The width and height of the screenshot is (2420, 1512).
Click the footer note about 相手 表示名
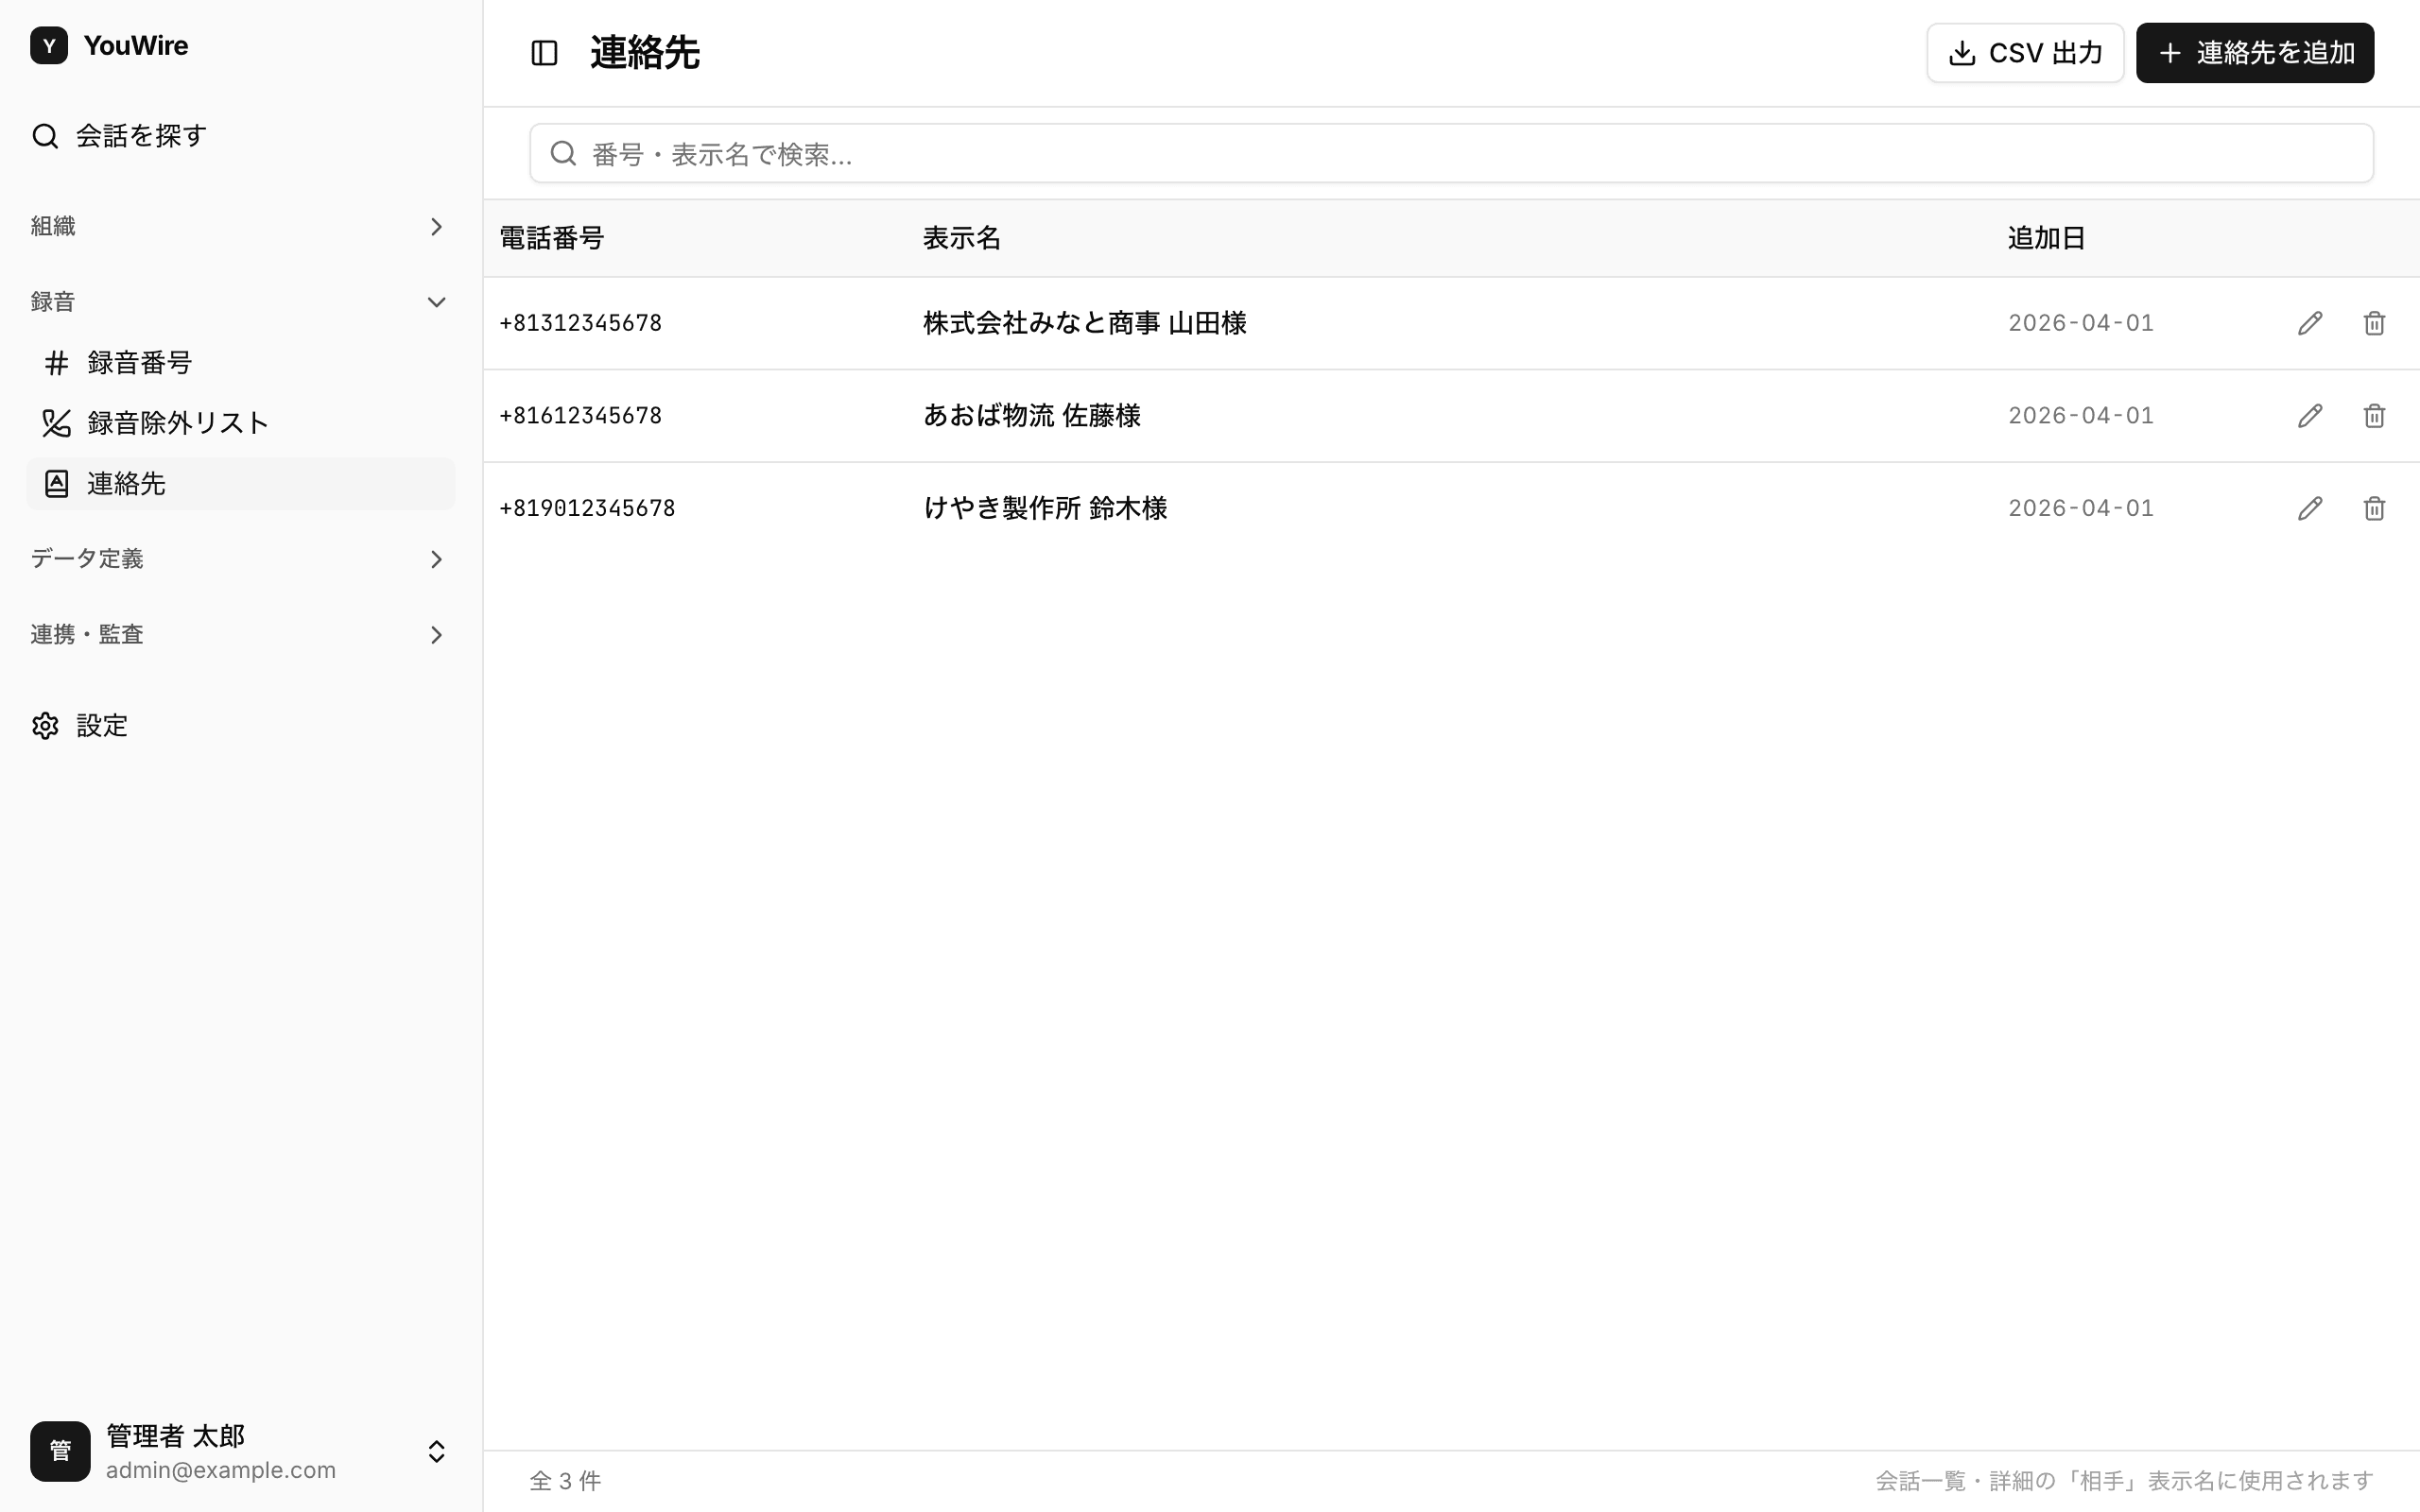coord(2124,1481)
